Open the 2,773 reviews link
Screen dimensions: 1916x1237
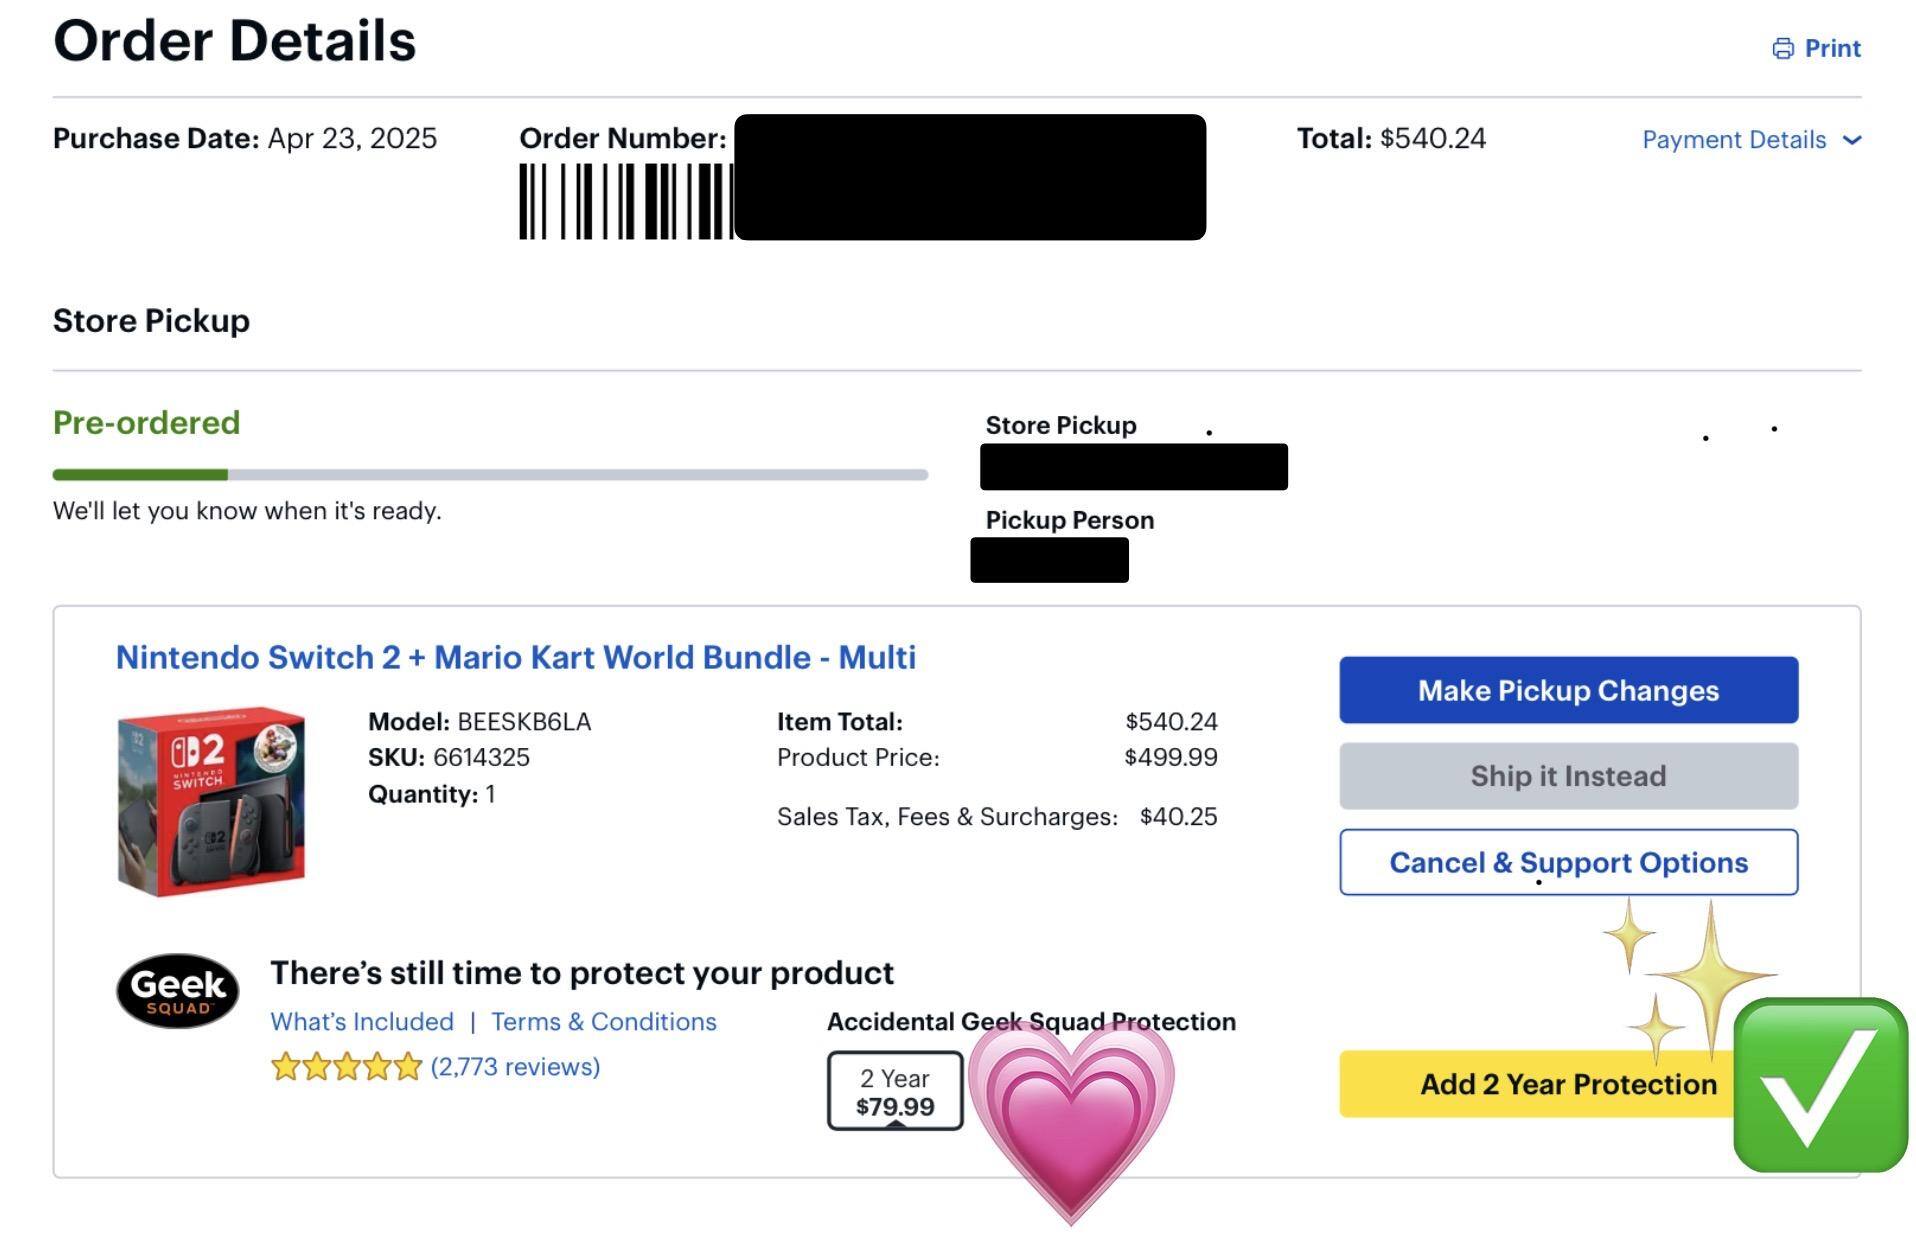[x=515, y=1067]
